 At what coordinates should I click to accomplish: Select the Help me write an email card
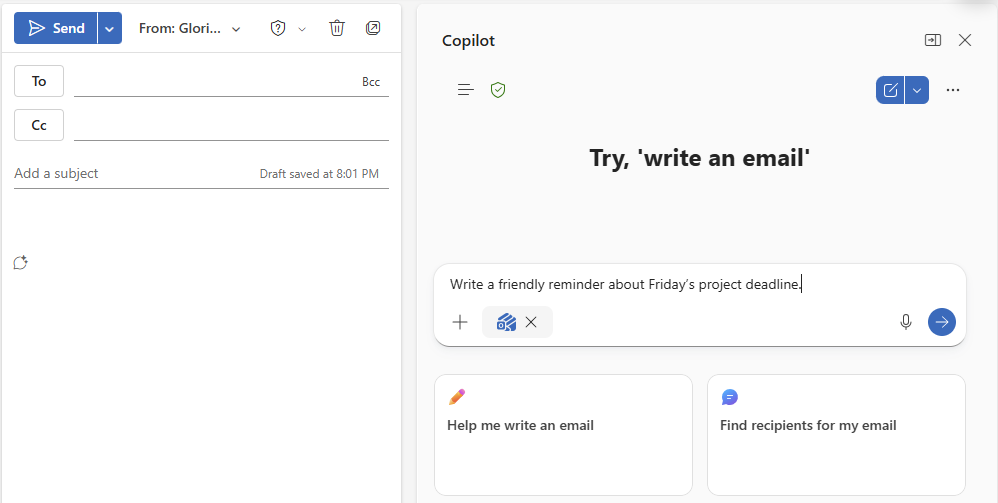coord(563,435)
